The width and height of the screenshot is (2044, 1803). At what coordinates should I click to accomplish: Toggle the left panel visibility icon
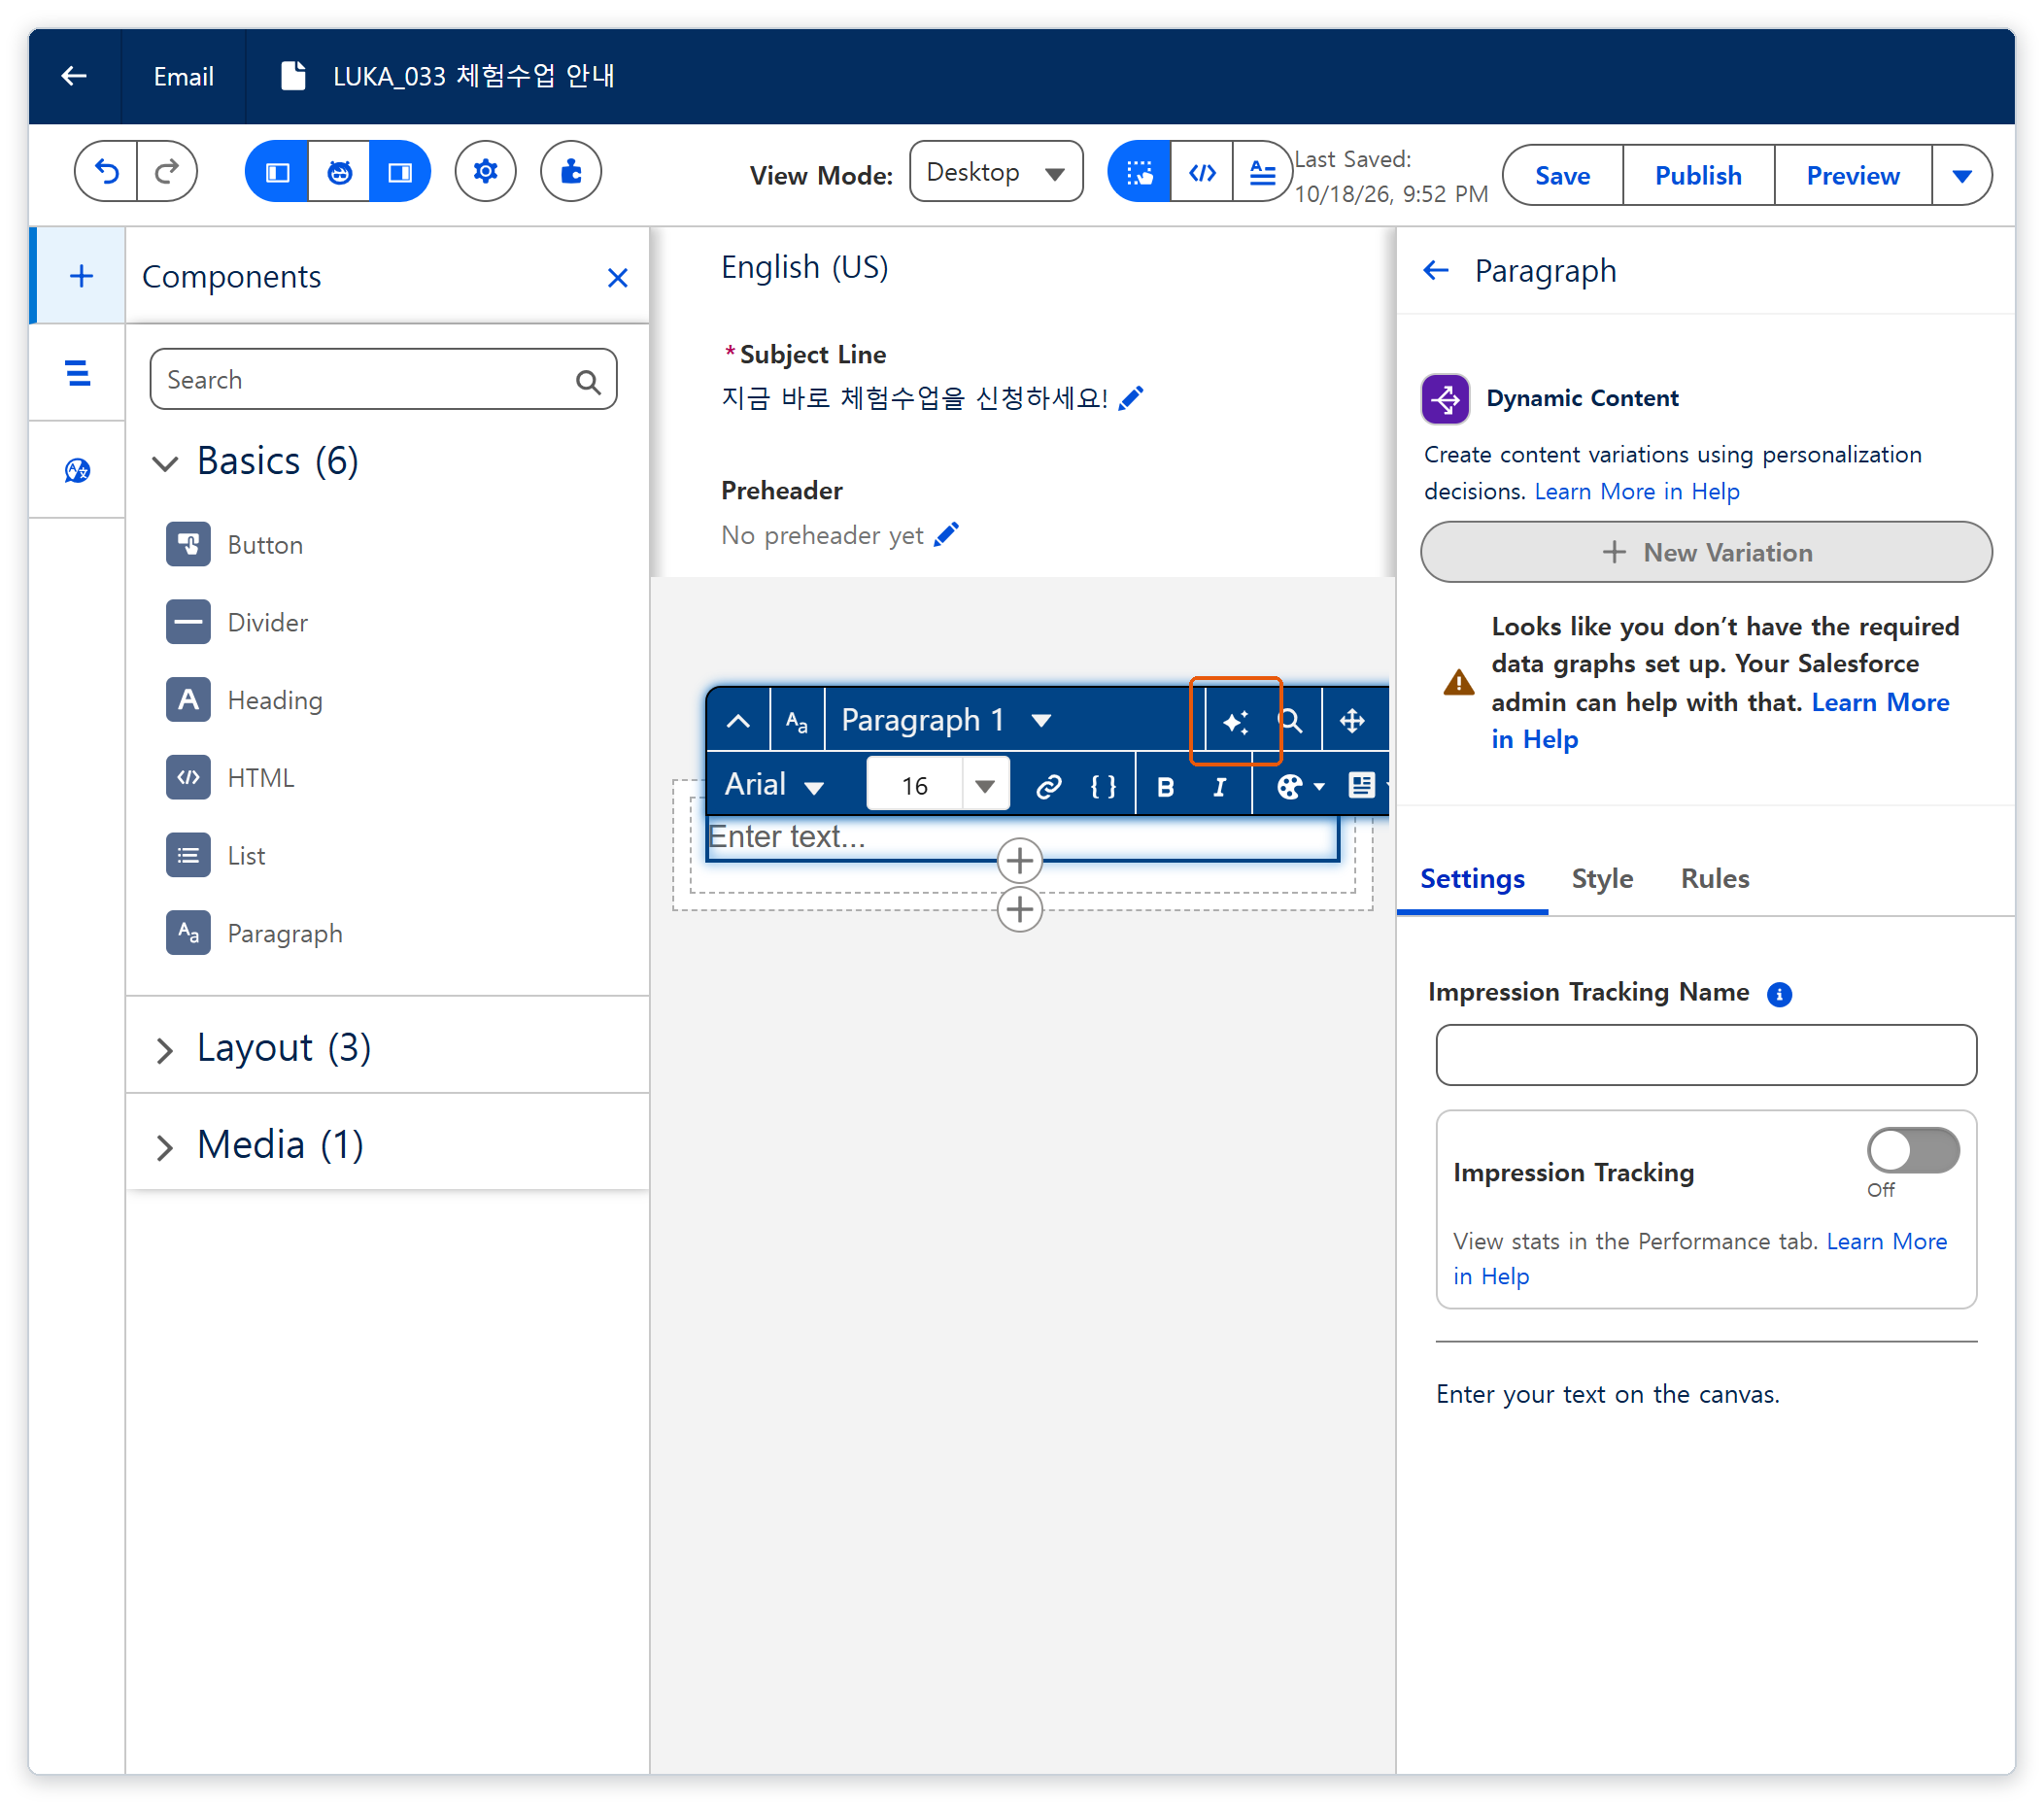[x=277, y=172]
